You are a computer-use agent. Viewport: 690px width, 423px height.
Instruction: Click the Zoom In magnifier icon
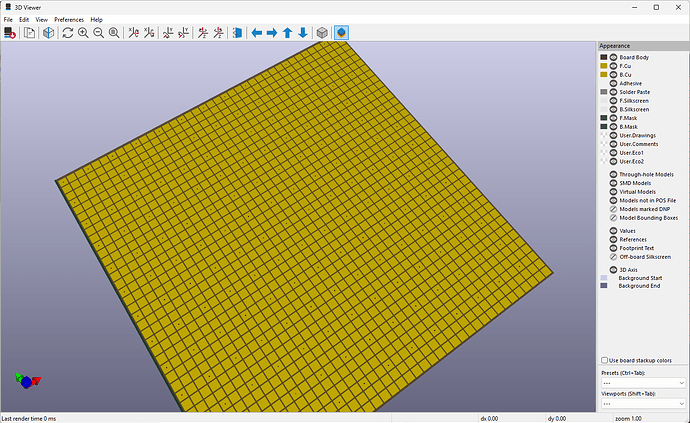[83, 32]
